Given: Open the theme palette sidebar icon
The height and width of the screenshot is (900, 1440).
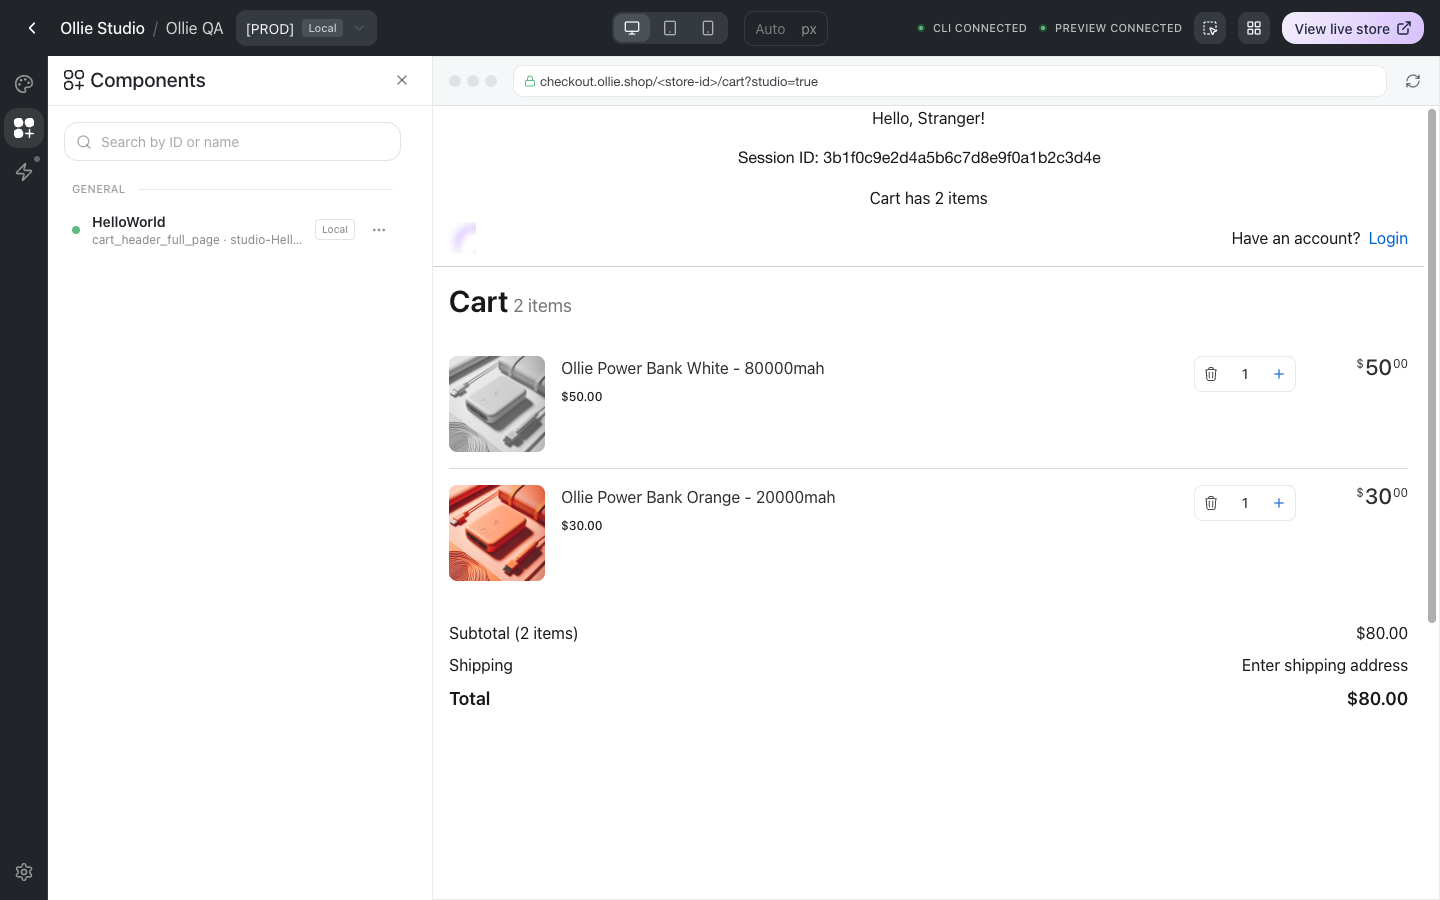Looking at the screenshot, I should (24, 84).
